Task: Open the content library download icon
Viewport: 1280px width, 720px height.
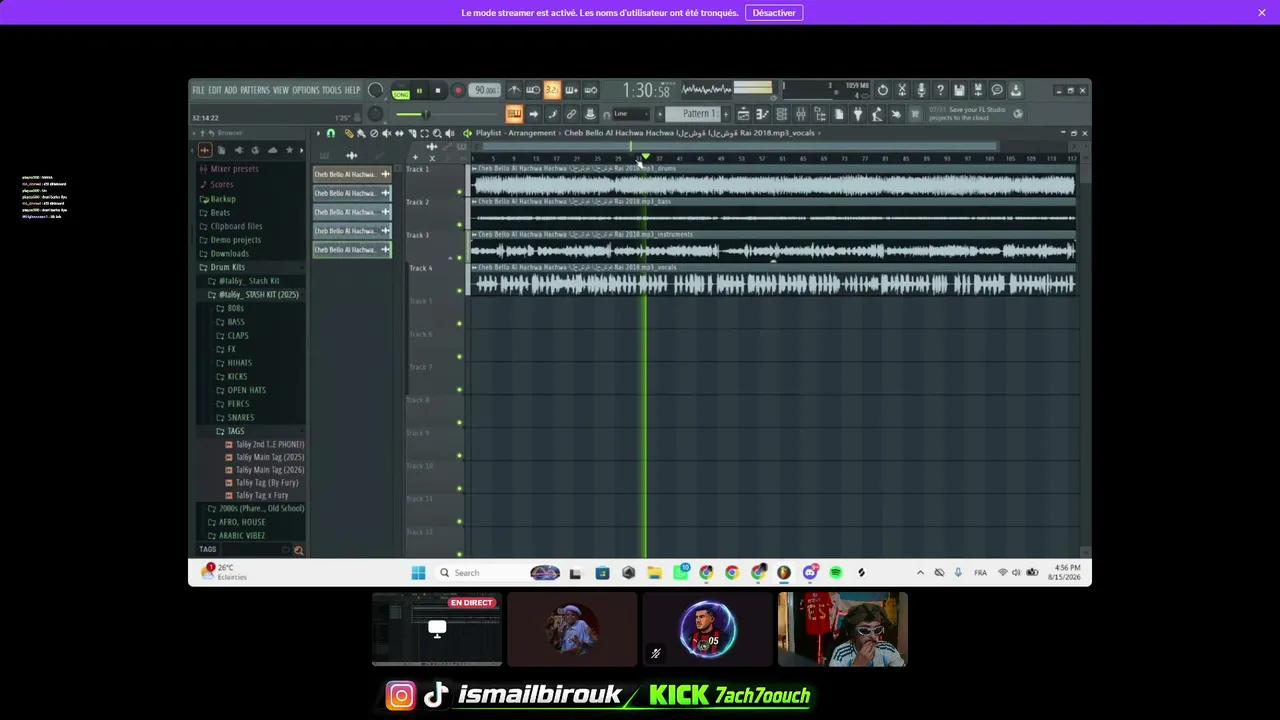Action: click(x=1016, y=91)
